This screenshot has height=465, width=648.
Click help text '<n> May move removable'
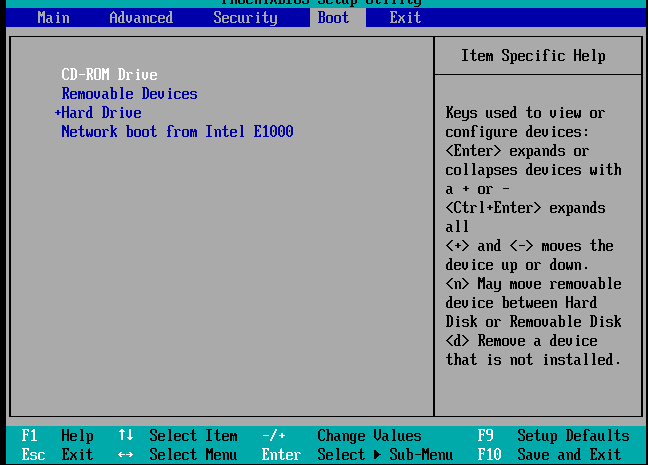pos(533,284)
